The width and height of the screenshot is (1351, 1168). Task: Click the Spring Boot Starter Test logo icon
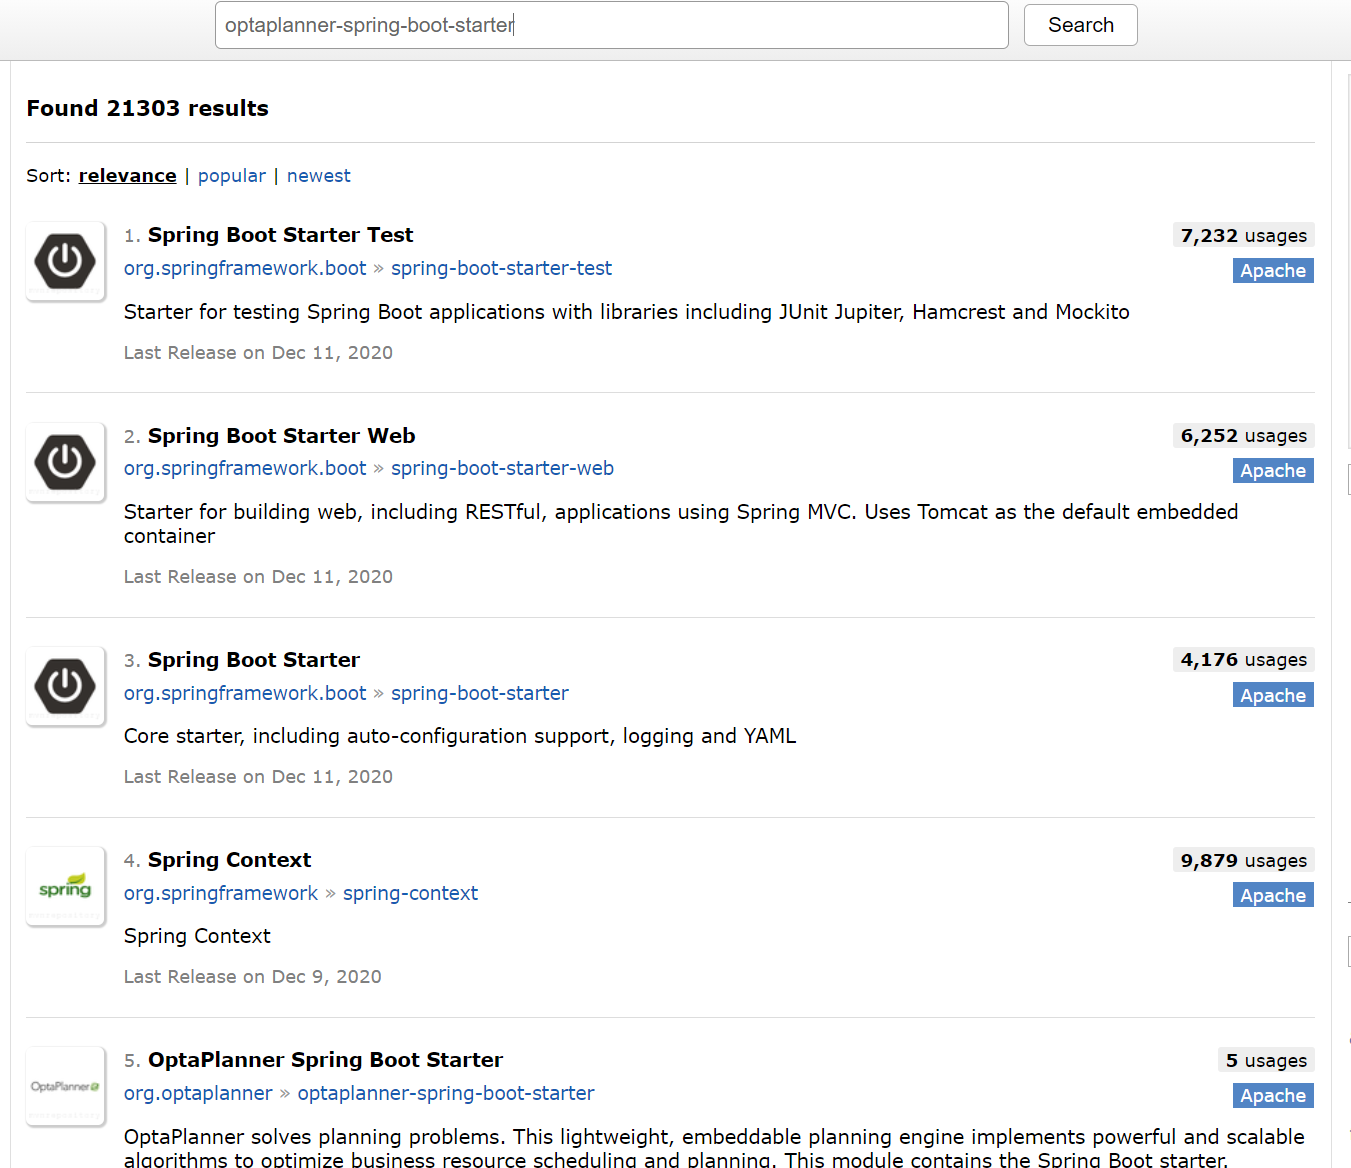tap(65, 261)
